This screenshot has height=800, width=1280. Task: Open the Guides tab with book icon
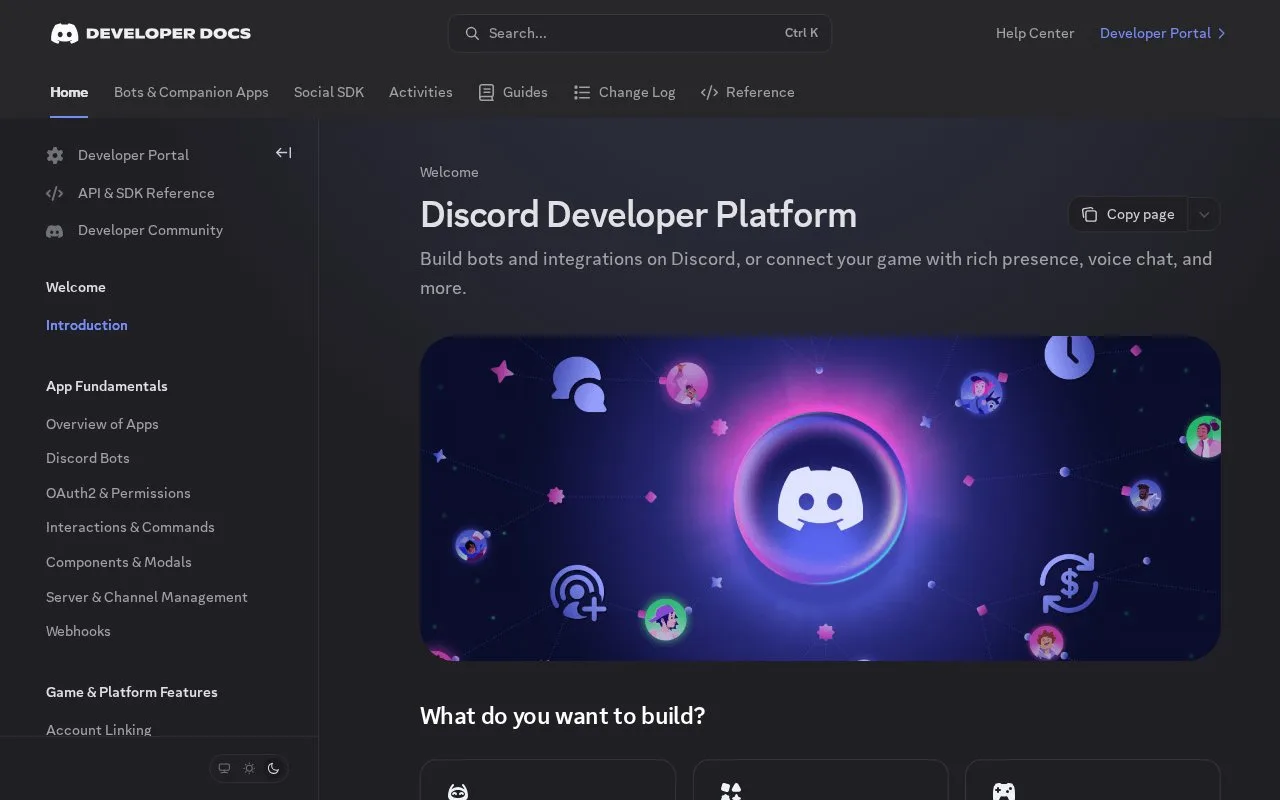513,92
